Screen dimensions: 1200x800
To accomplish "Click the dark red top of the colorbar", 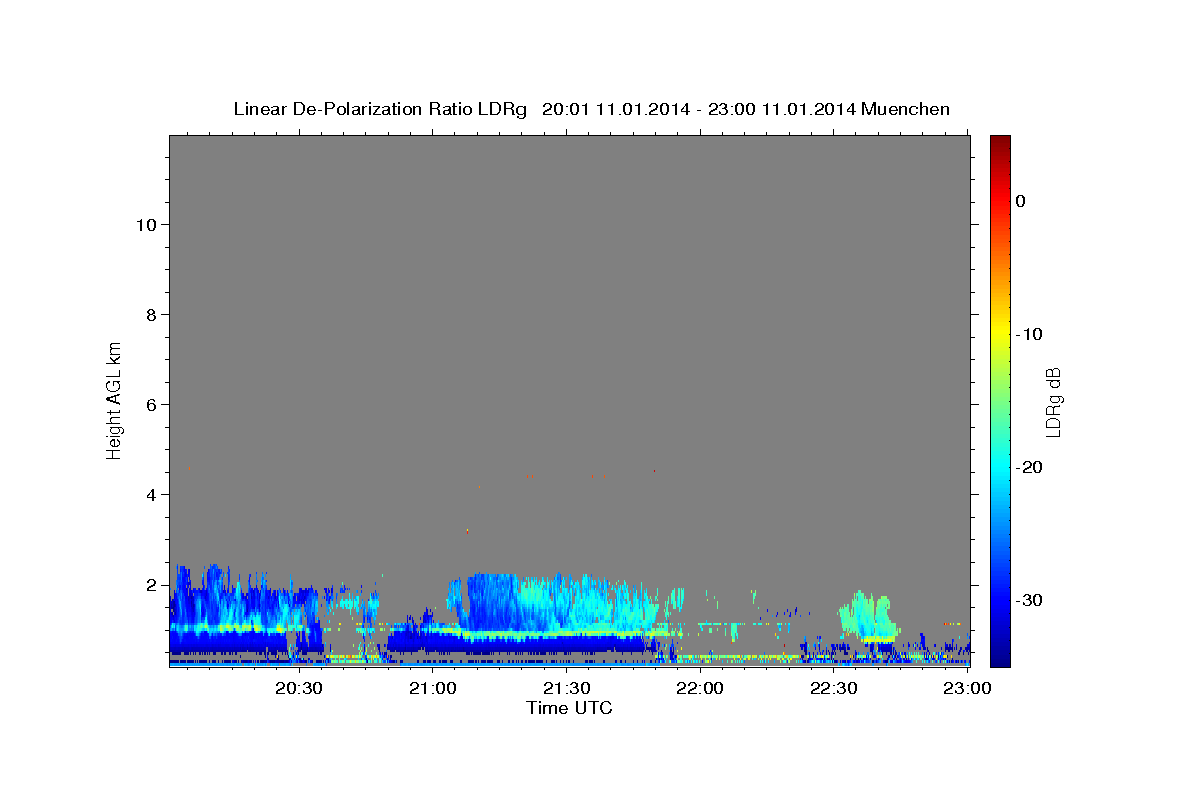I will [x=1000, y=145].
